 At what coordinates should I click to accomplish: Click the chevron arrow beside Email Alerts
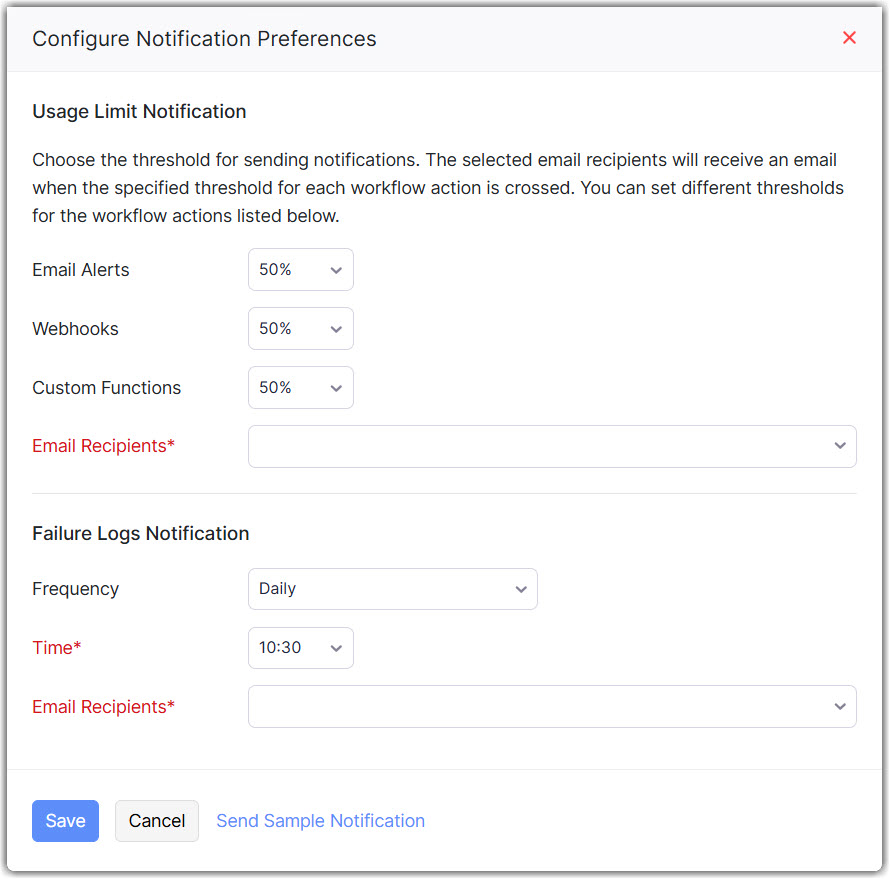coord(336,270)
